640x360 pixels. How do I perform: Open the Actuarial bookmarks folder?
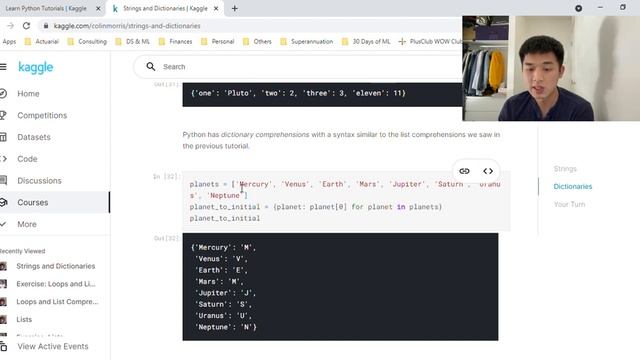(x=42, y=42)
